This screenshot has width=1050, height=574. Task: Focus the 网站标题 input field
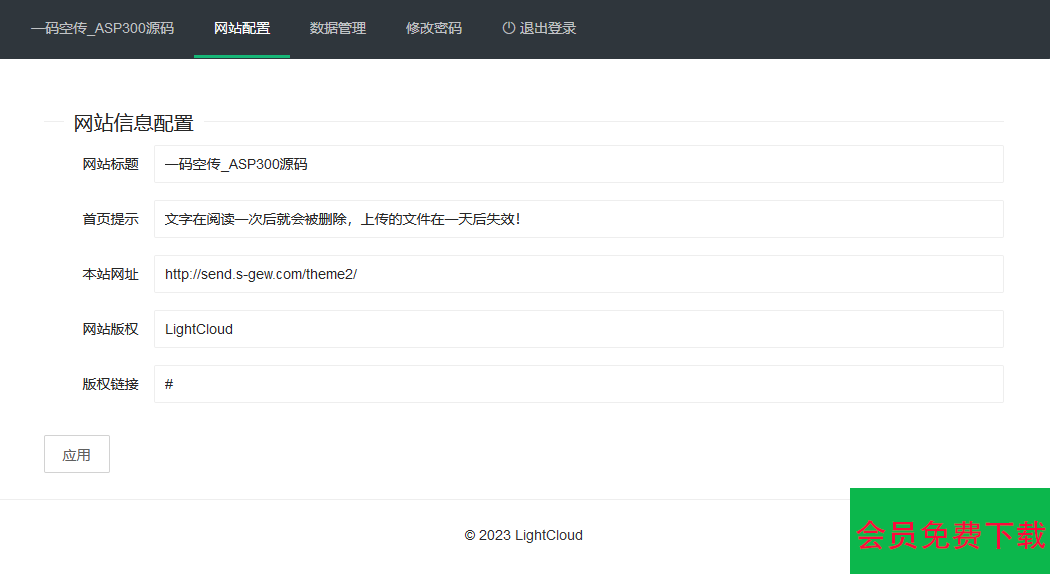click(578, 164)
